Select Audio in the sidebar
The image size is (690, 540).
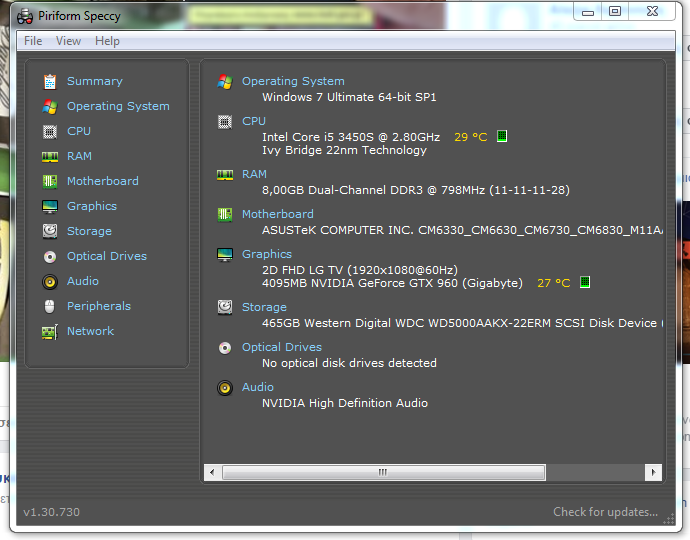click(x=83, y=281)
